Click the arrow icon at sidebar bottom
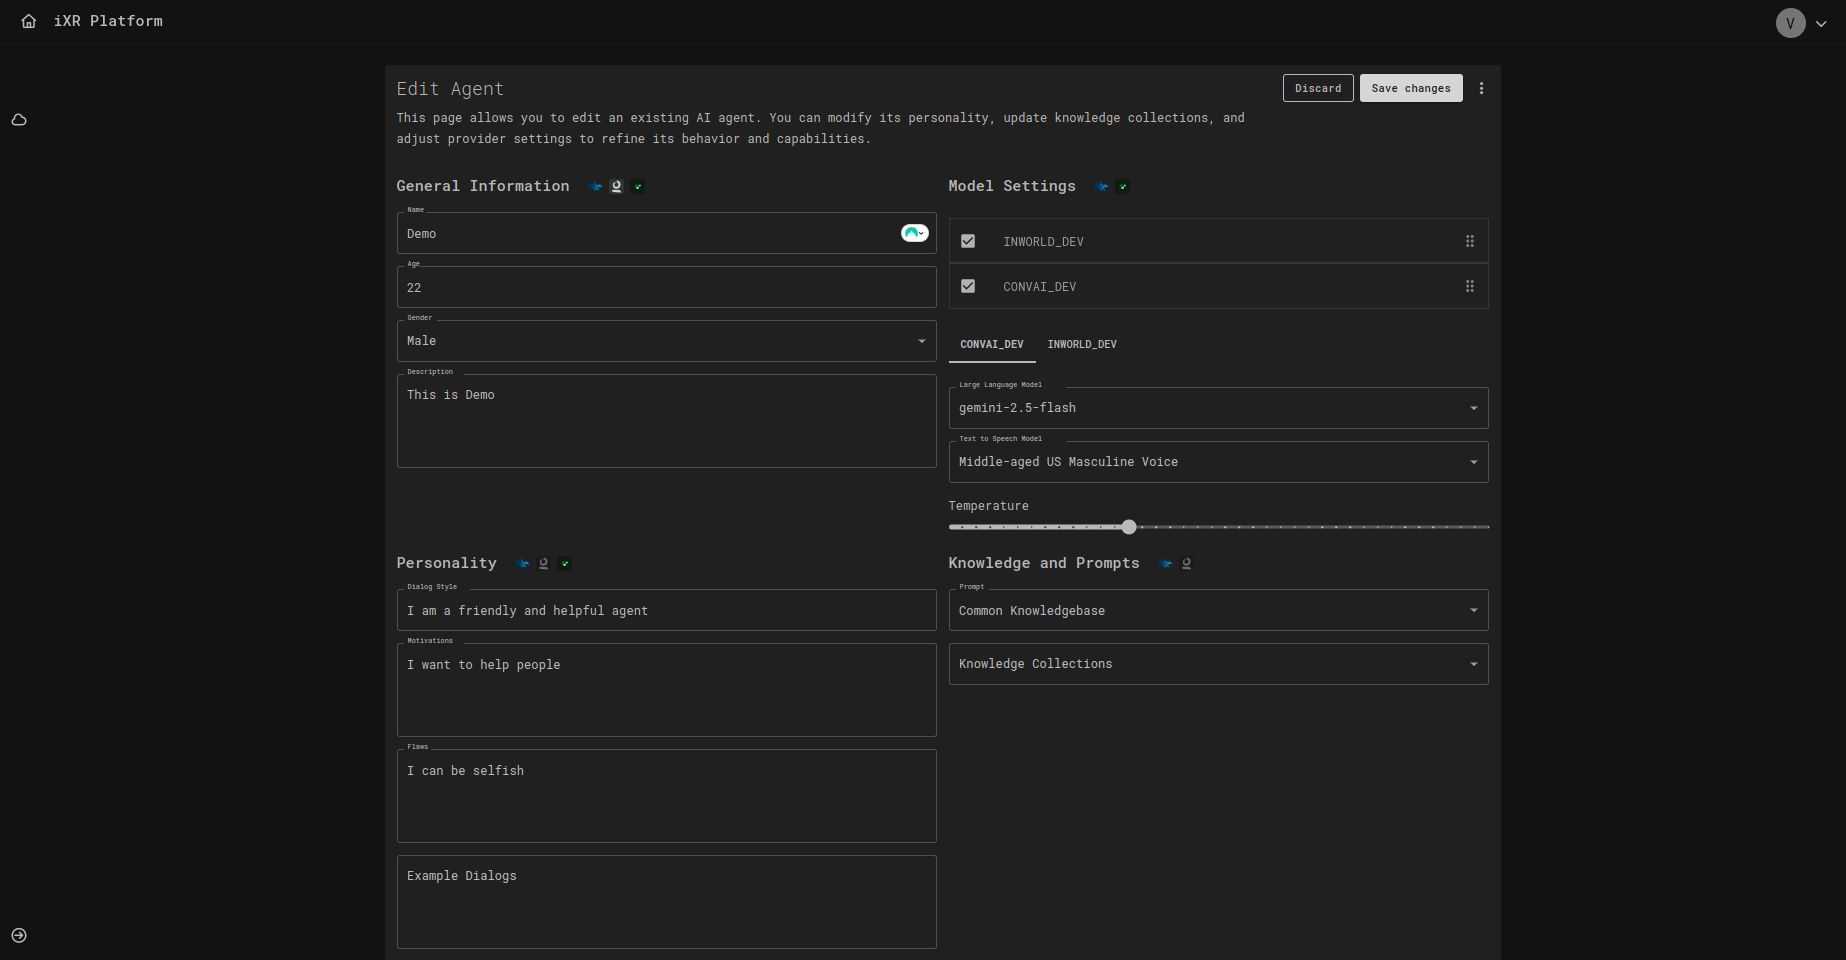Image resolution: width=1846 pixels, height=960 pixels. pos(19,936)
